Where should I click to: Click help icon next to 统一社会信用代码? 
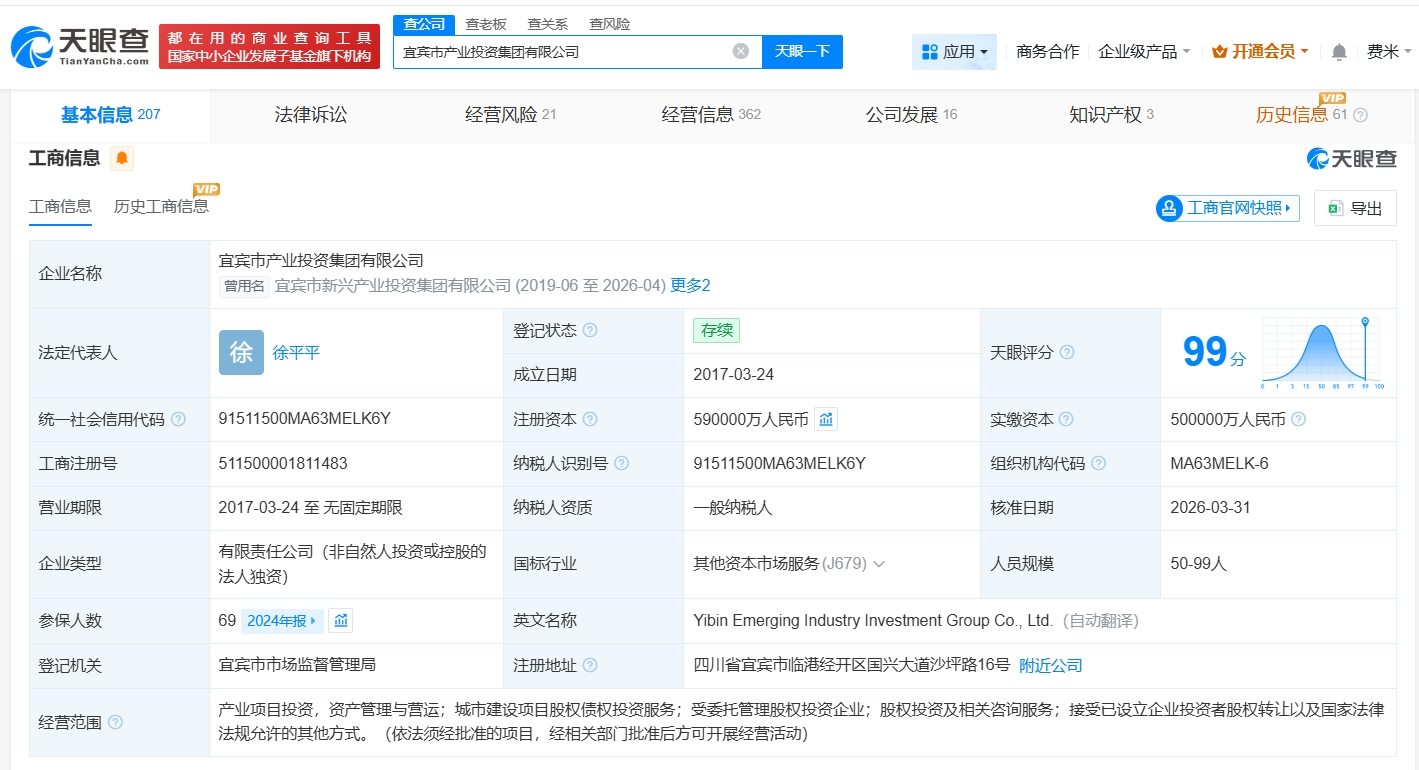tap(178, 420)
